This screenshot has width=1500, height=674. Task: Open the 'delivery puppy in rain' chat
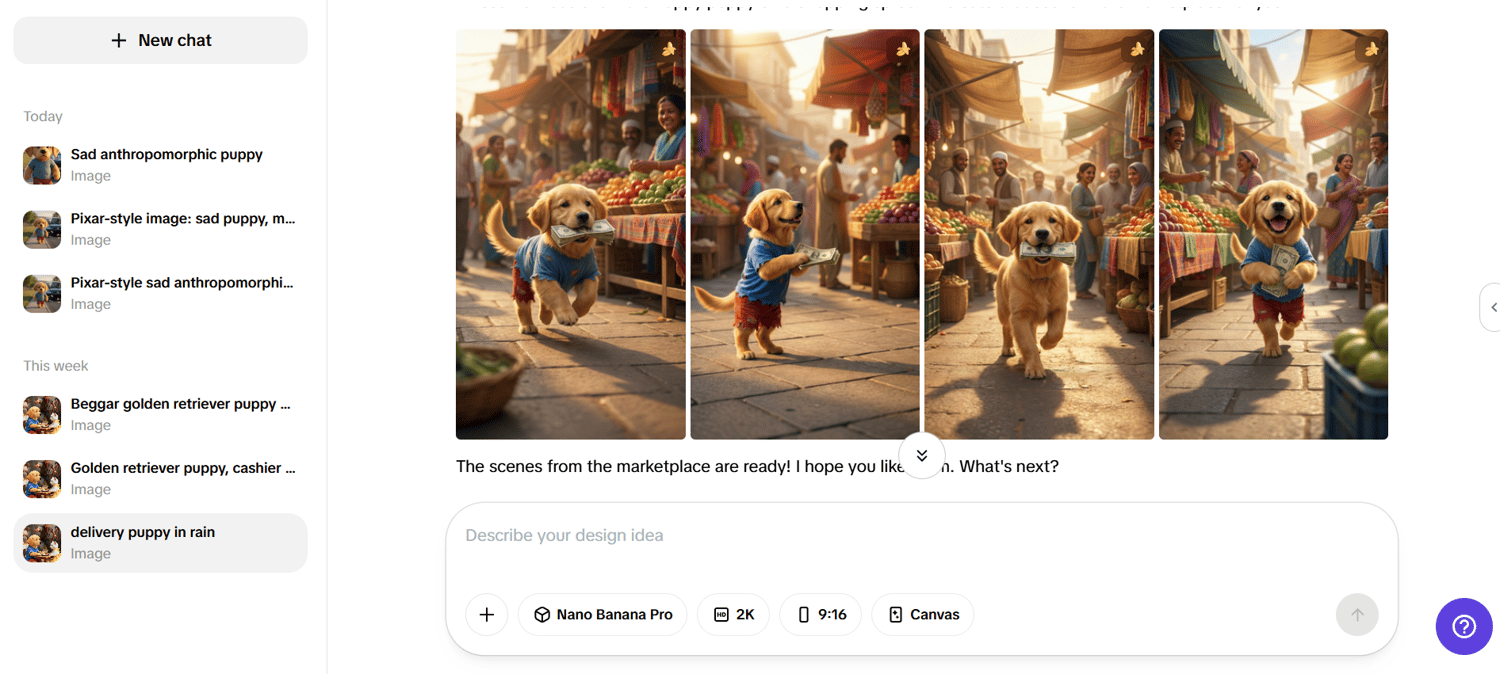[x=160, y=542]
